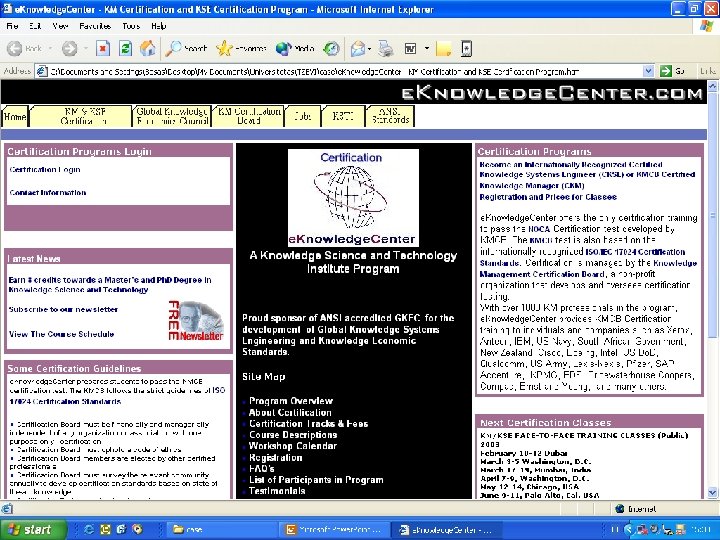
Task: Open dropdown next to Word edit icon
Action: (x=427, y=48)
